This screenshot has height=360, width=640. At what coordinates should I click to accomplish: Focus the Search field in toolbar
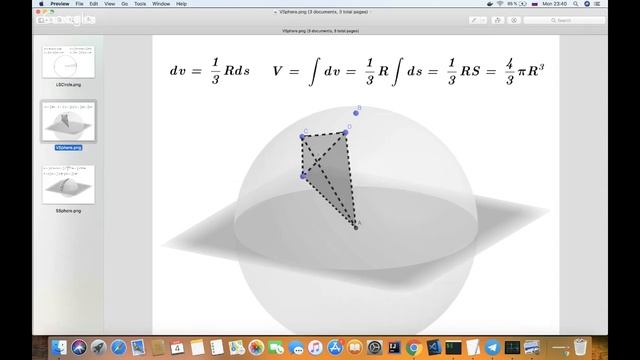click(x=564, y=20)
